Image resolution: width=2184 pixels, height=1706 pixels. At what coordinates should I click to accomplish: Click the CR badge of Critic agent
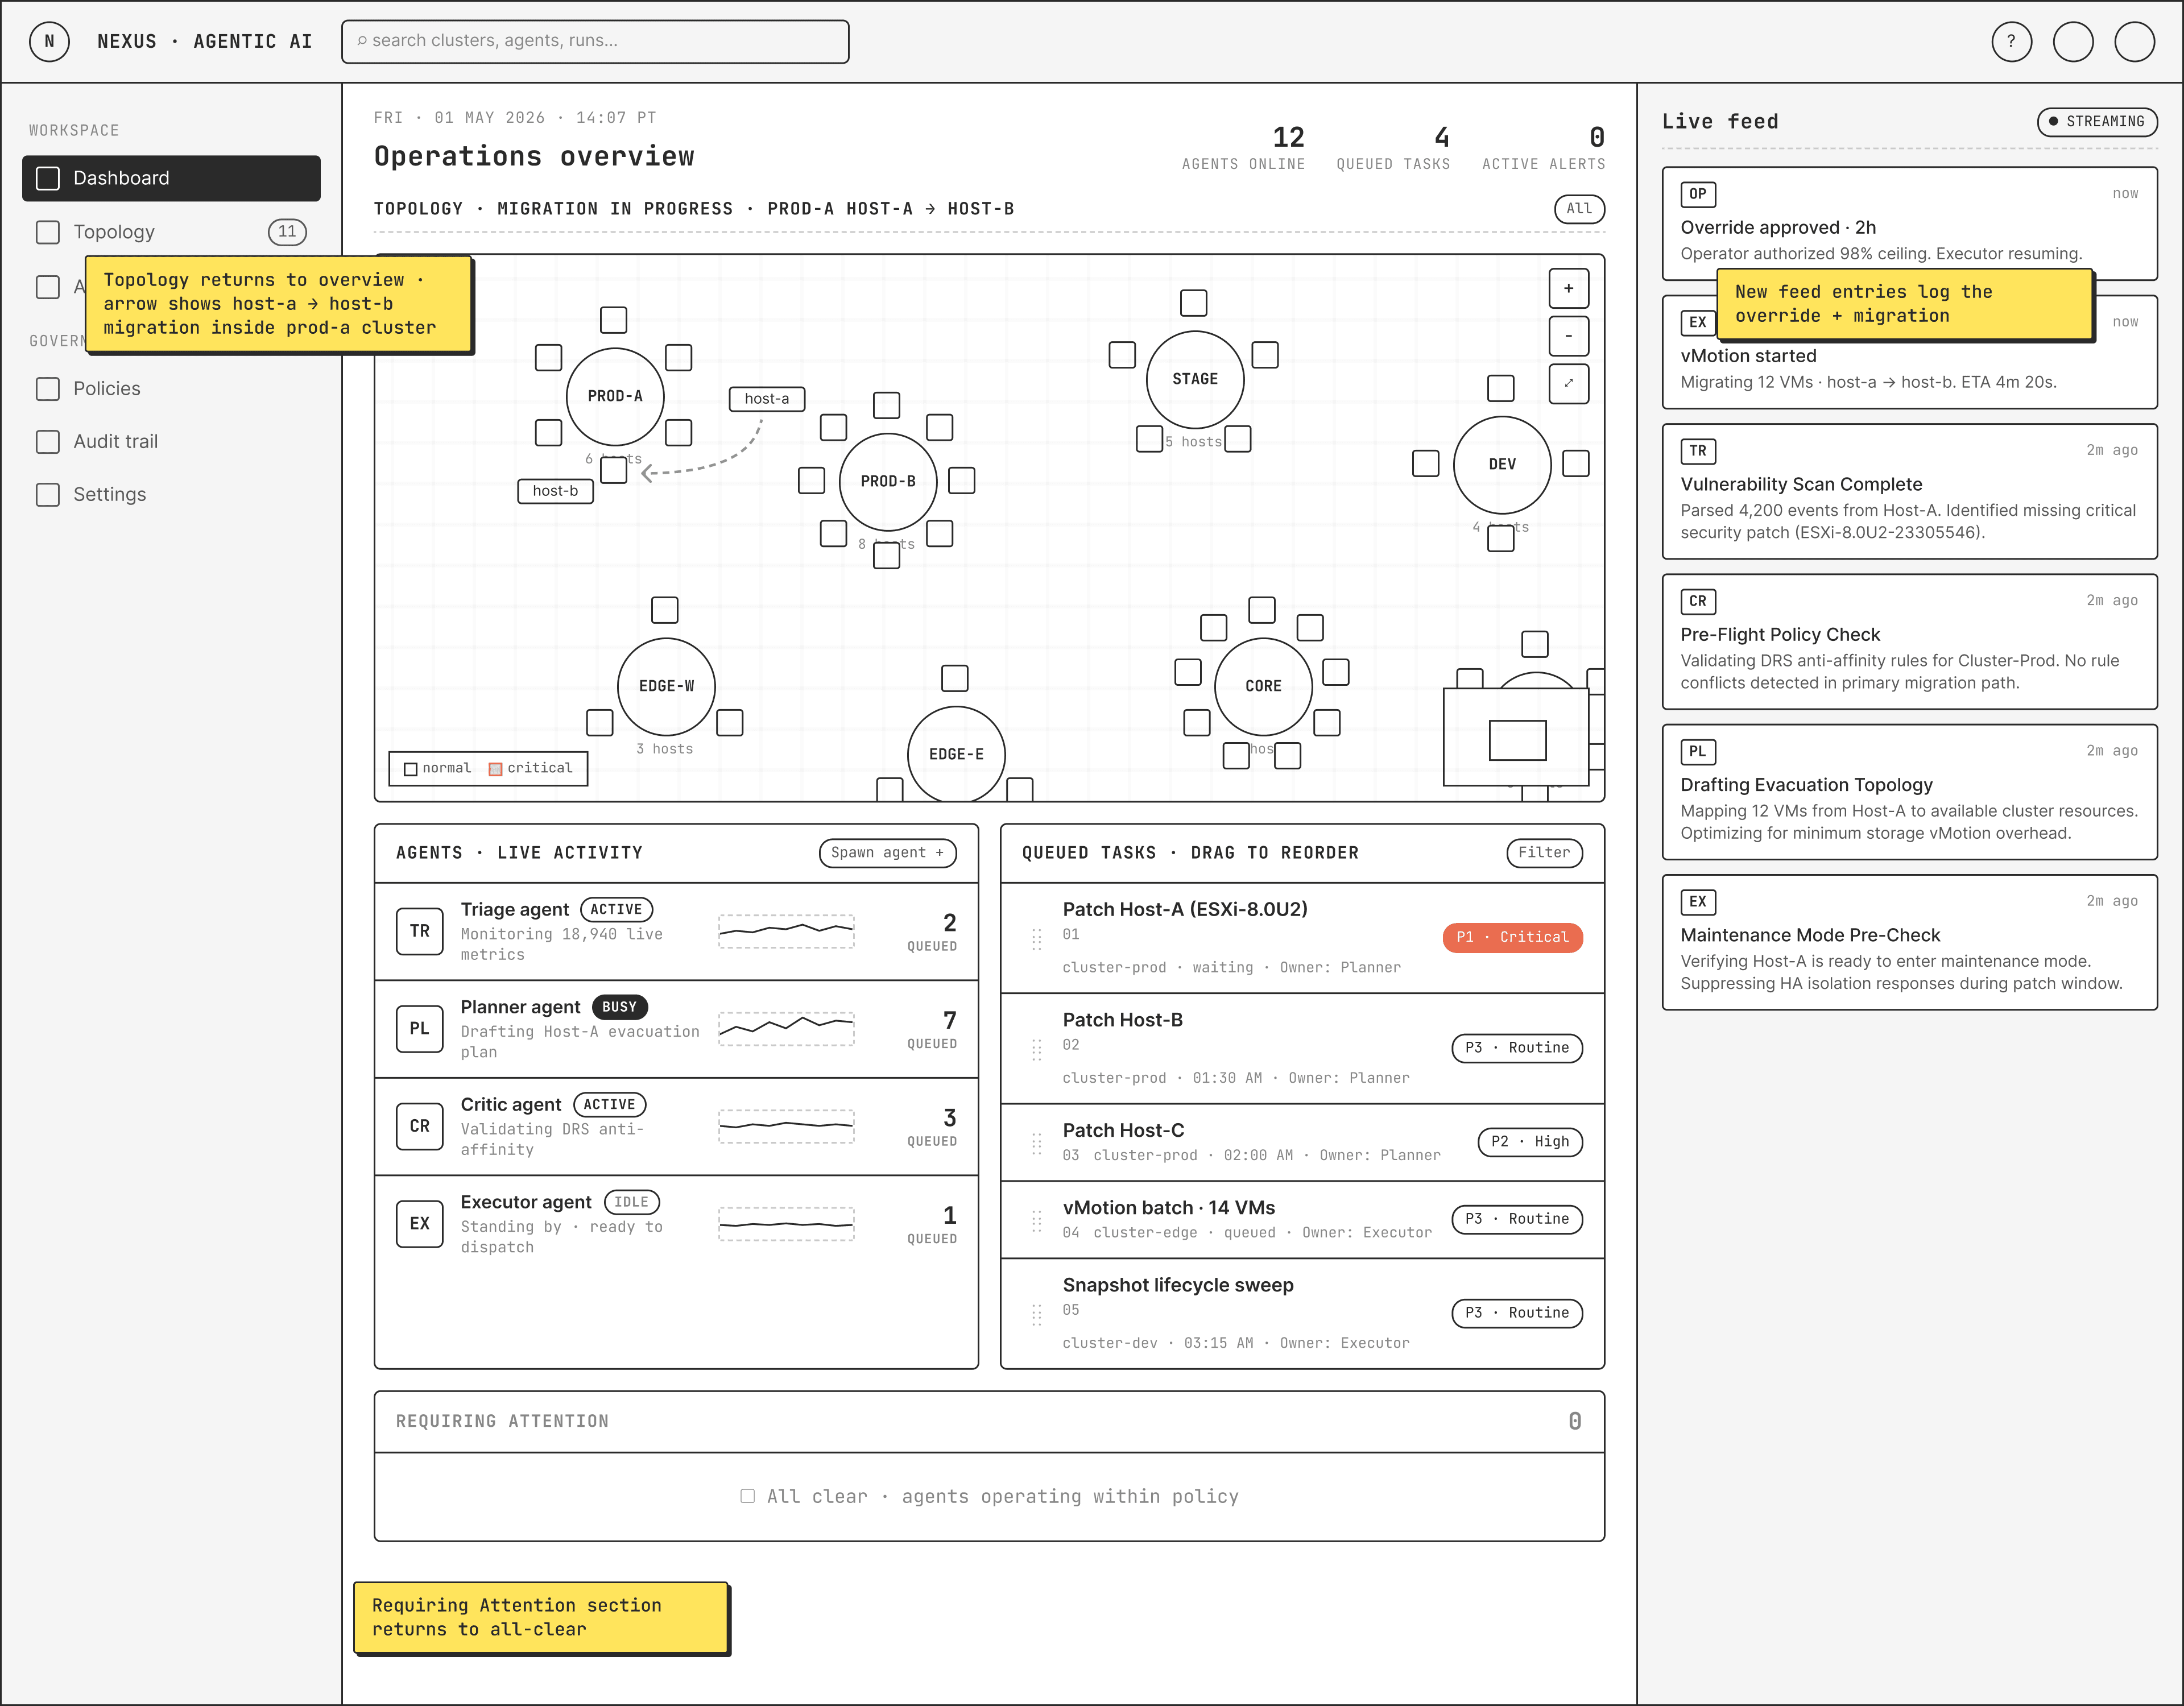tap(419, 1126)
